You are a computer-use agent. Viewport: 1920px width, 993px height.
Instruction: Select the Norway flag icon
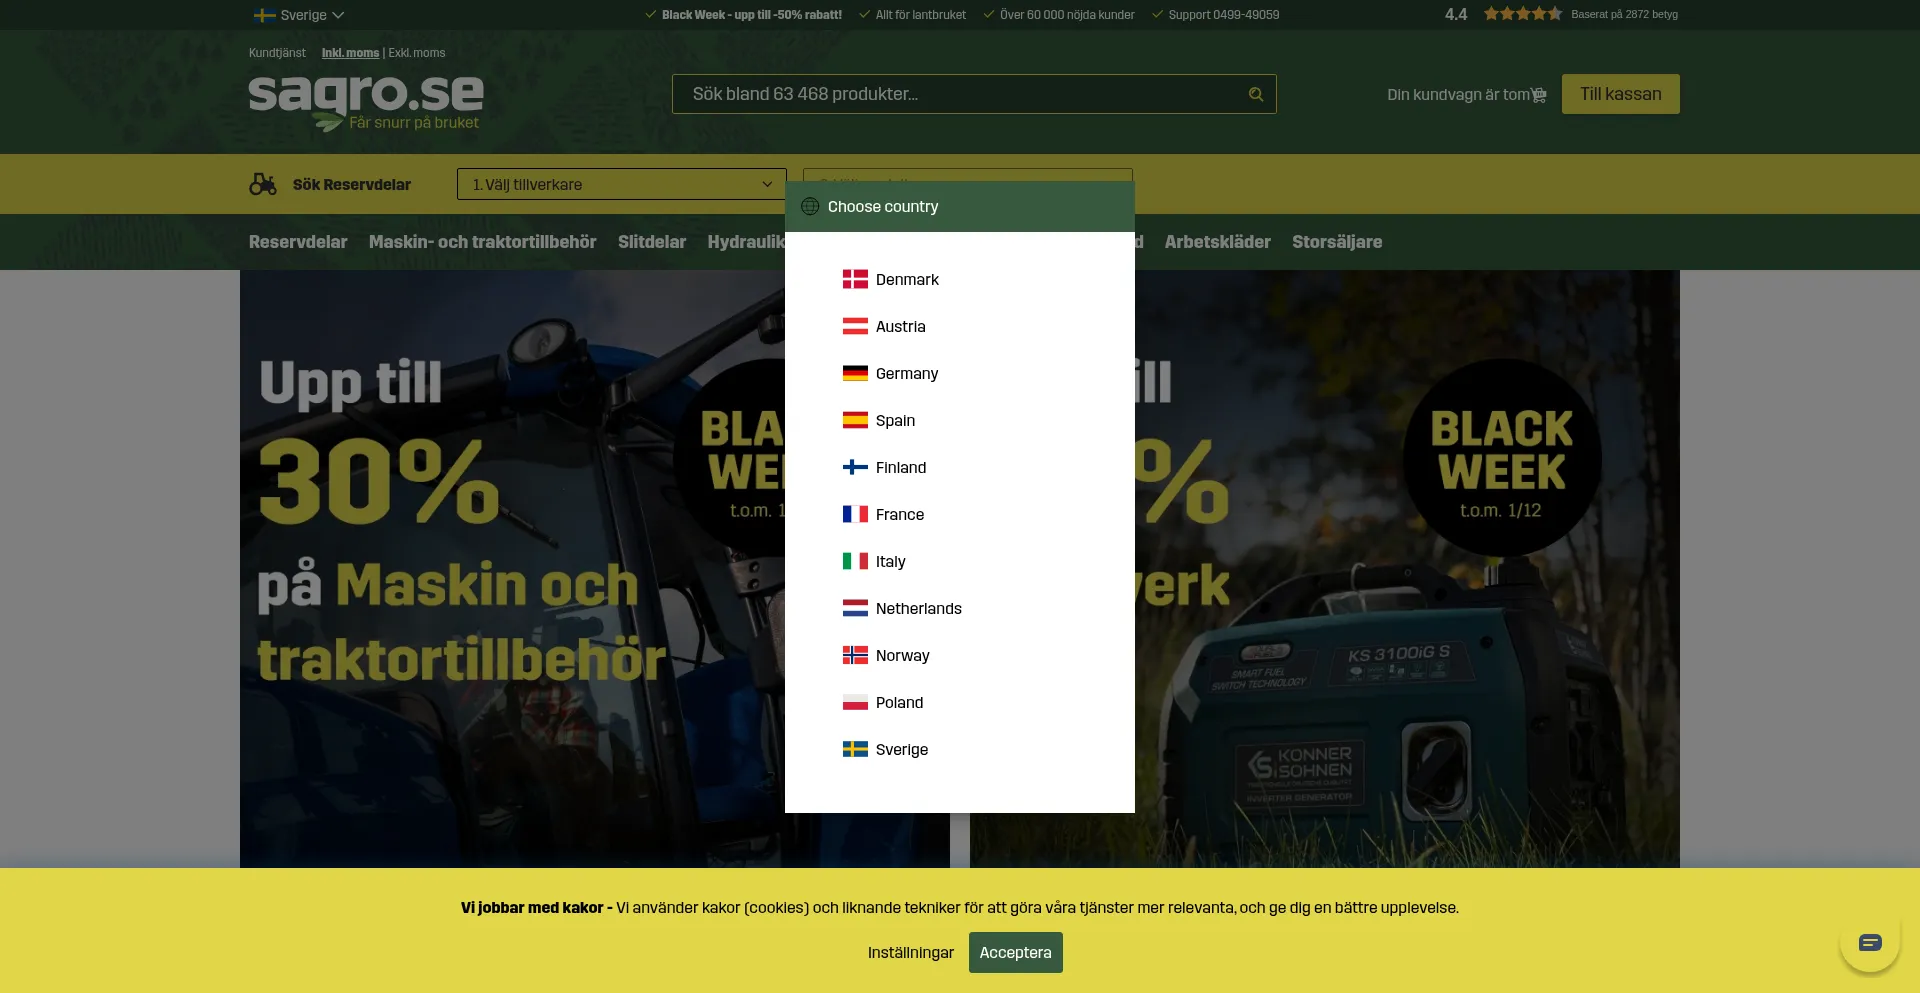pos(855,656)
